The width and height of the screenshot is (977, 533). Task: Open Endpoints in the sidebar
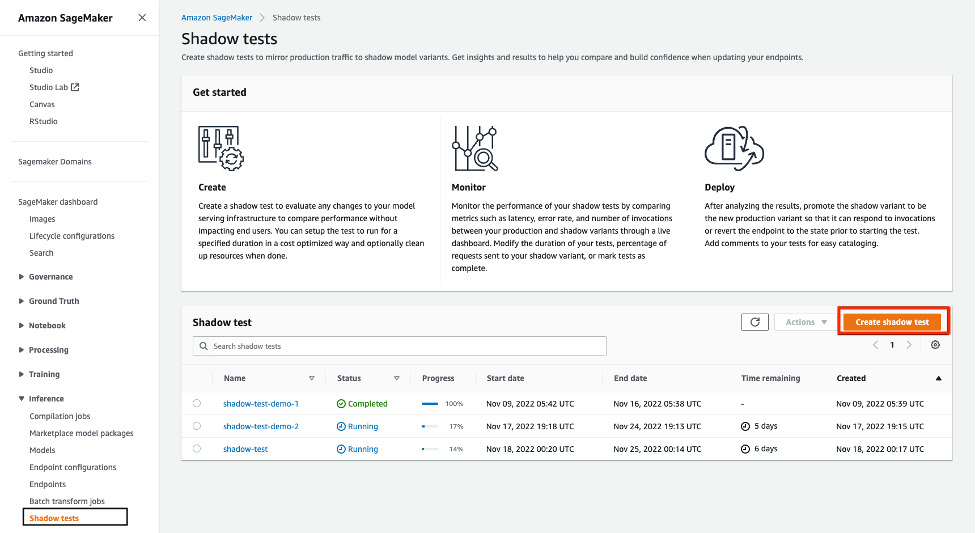[x=47, y=484]
